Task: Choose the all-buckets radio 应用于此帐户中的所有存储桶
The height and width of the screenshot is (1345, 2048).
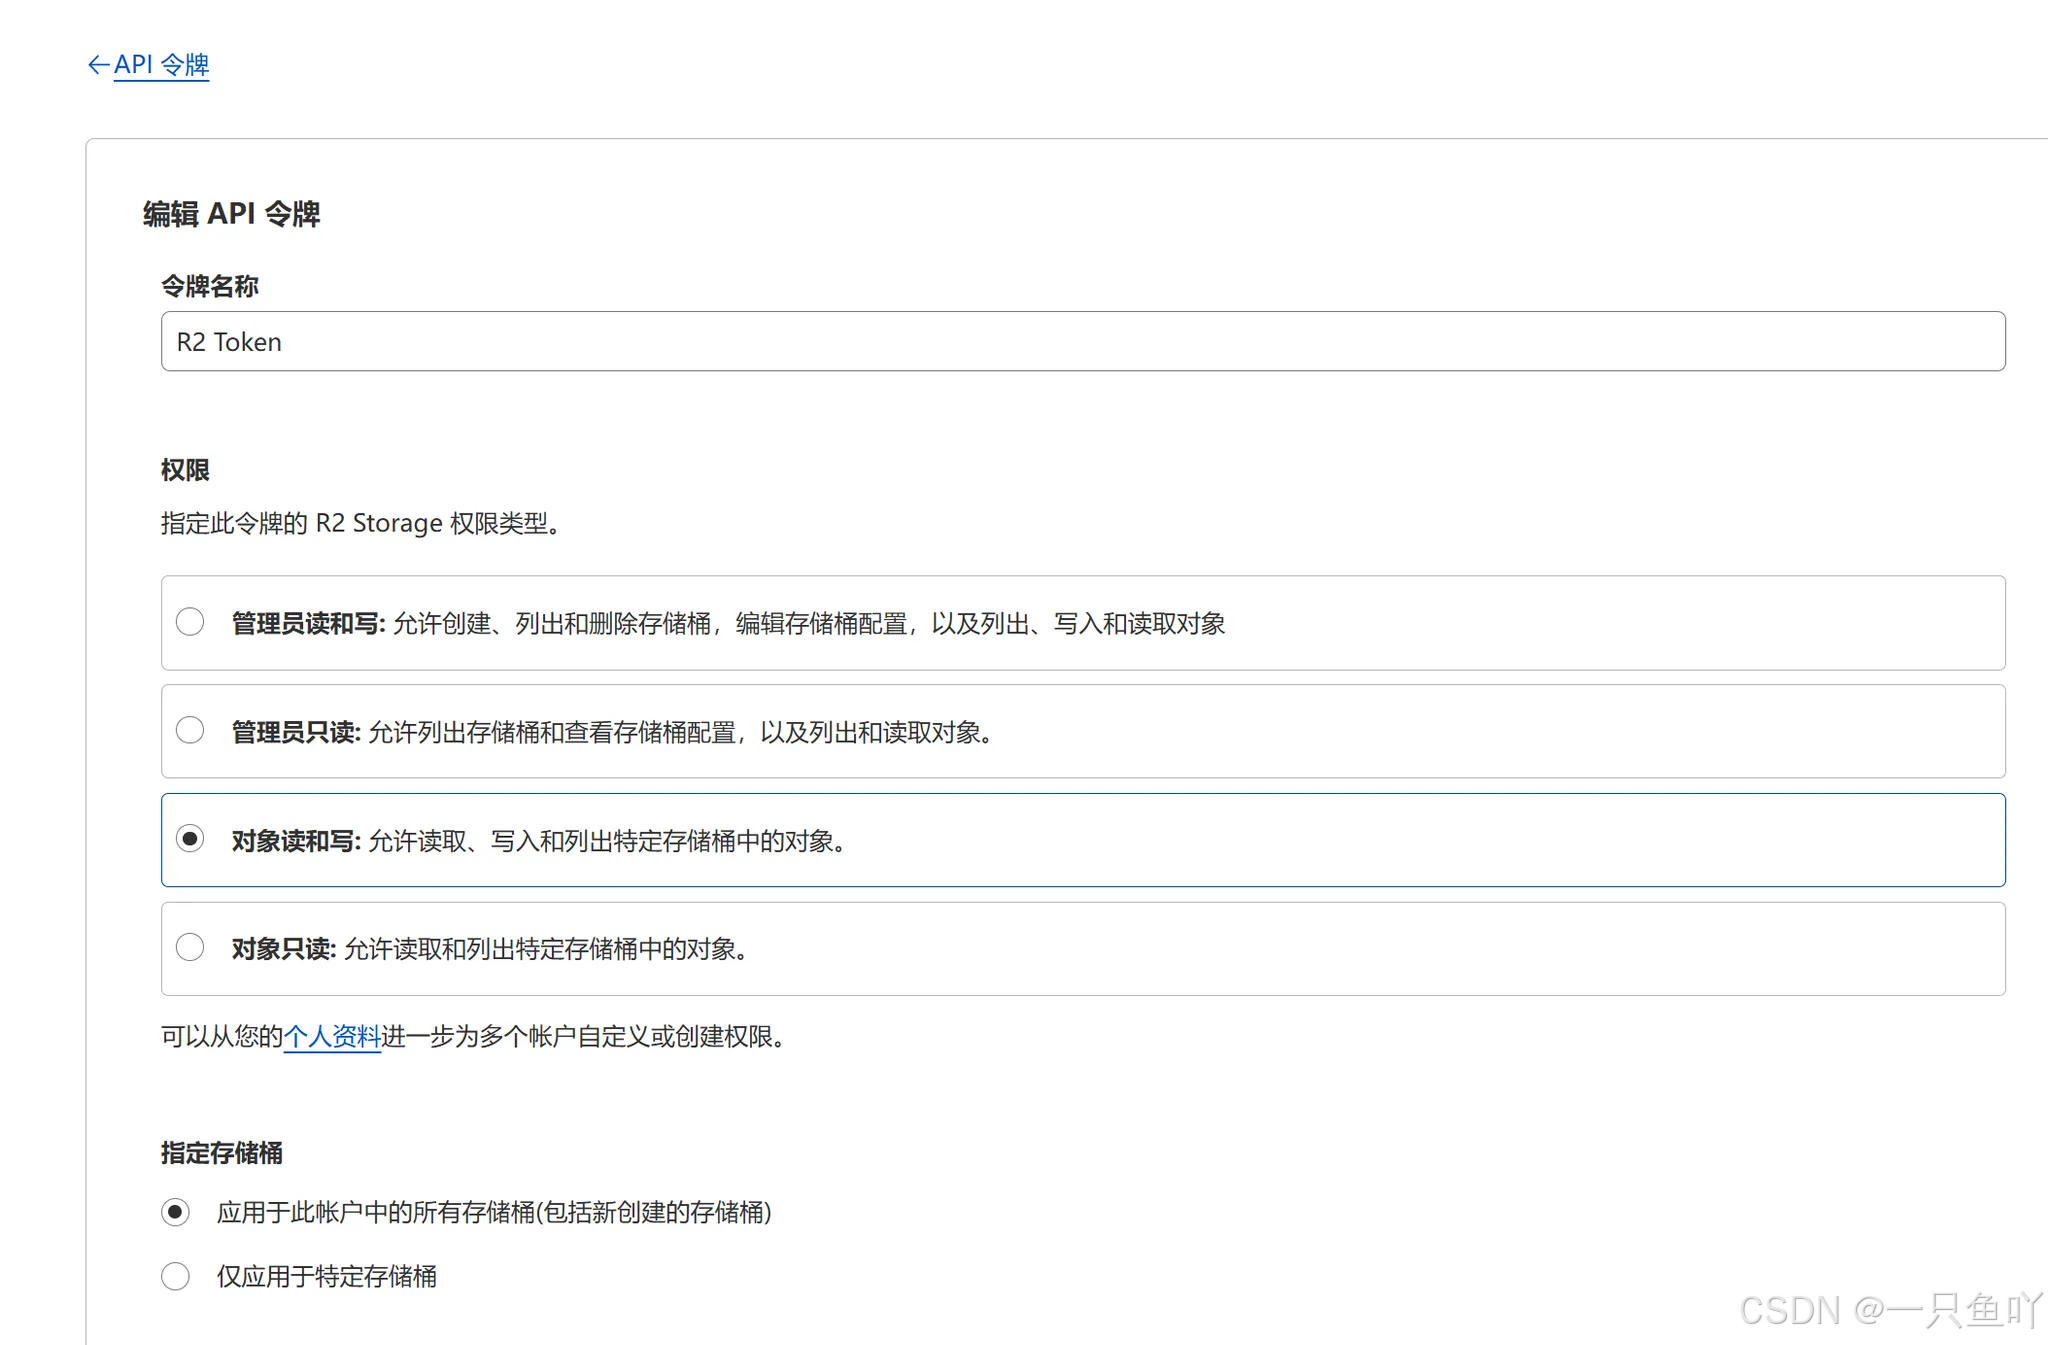Action: point(176,1213)
